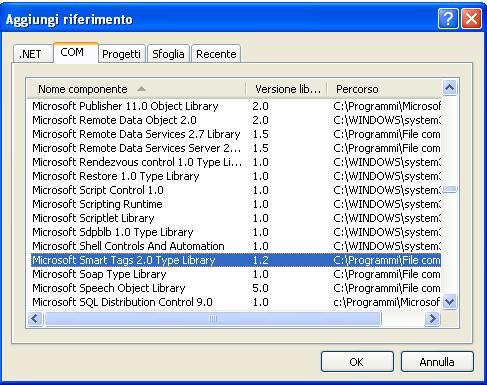Screen dimensions: 487x385
Task: Select Microsoft Scriptlet Library
Action: [236, 218]
